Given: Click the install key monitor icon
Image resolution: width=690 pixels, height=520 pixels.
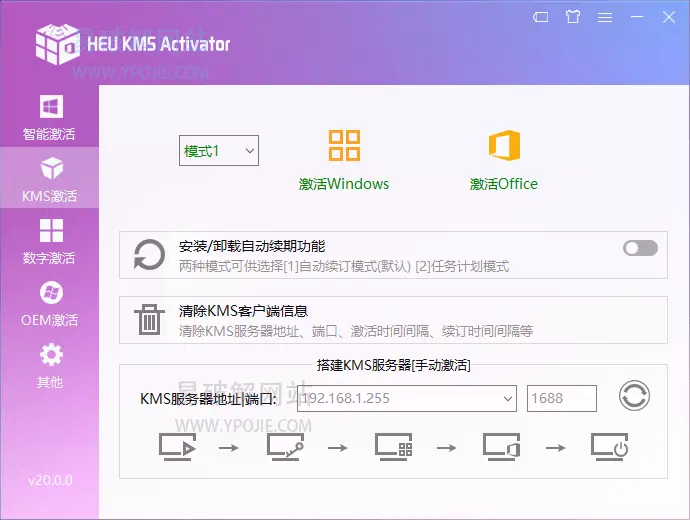Looking at the screenshot, I should pyautogui.click(x=285, y=447).
